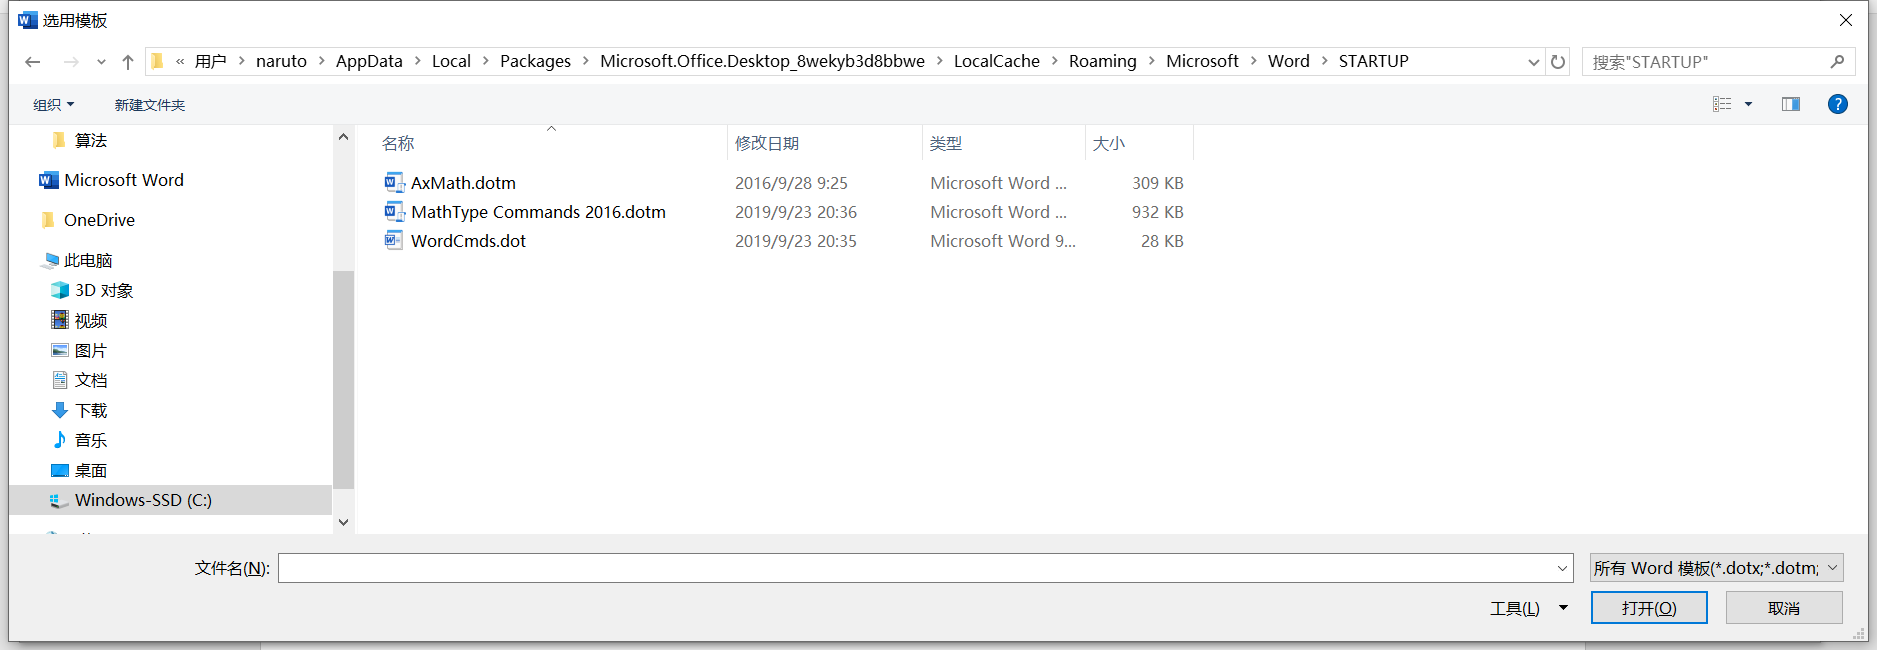This screenshot has width=1877, height=650.
Task: Select the AxMath.dotm file
Action: pyautogui.click(x=462, y=183)
